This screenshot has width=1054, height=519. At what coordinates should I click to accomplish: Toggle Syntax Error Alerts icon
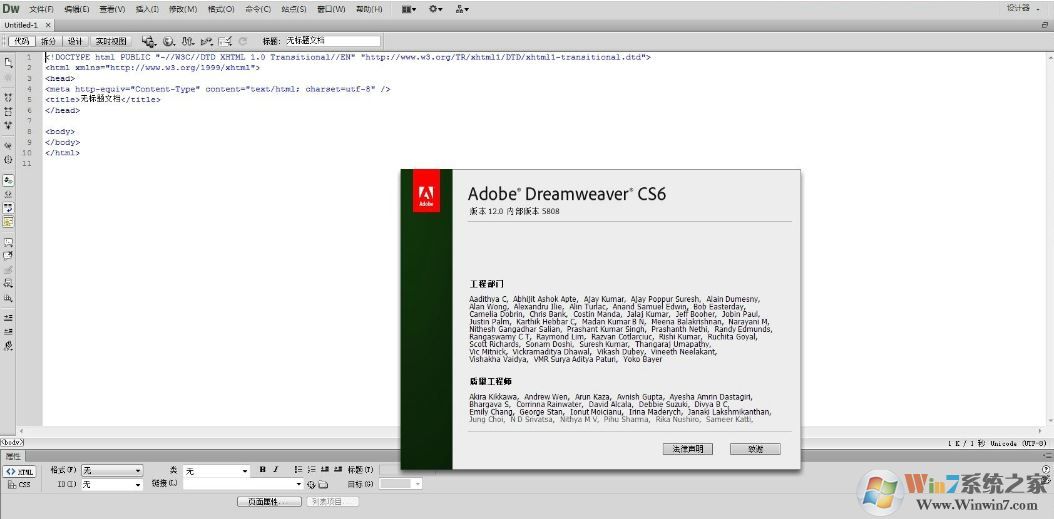pyautogui.click(x=8, y=222)
